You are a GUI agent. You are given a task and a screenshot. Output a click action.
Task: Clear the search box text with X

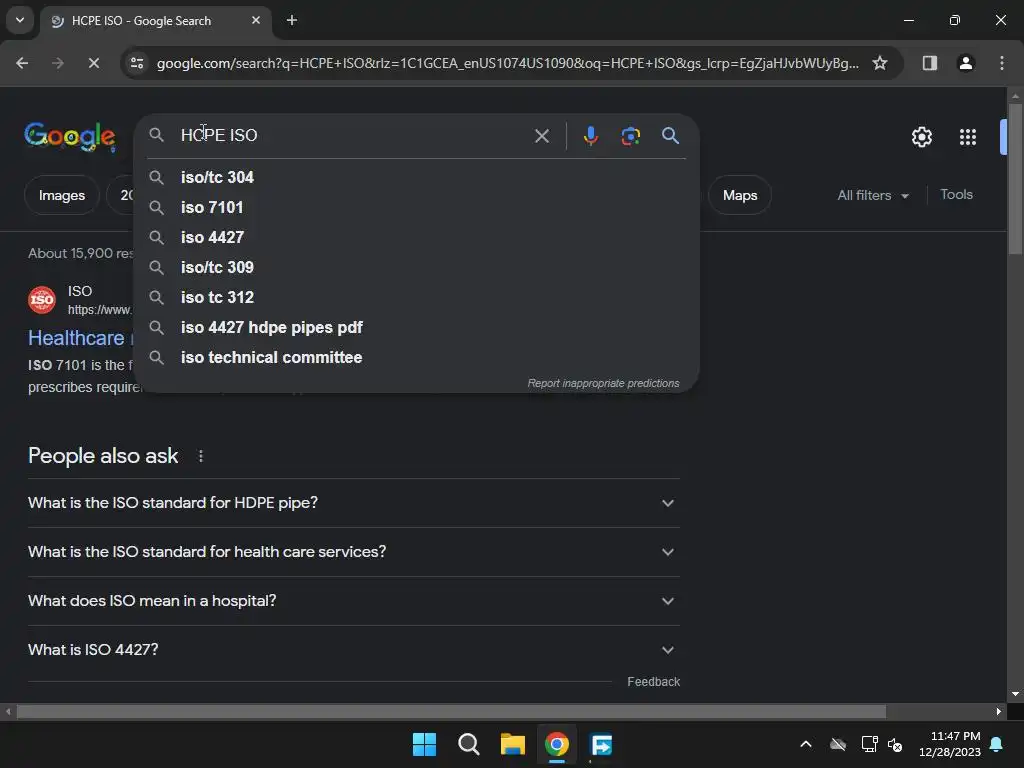click(x=541, y=136)
